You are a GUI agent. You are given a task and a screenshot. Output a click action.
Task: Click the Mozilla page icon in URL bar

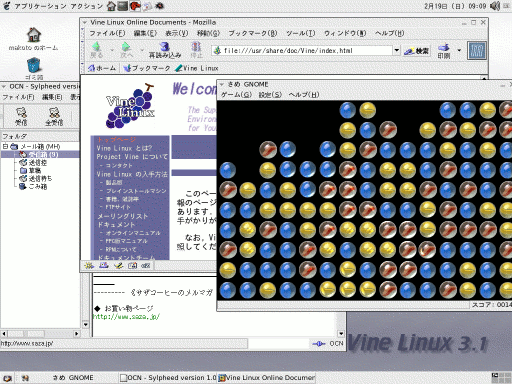click(x=217, y=50)
